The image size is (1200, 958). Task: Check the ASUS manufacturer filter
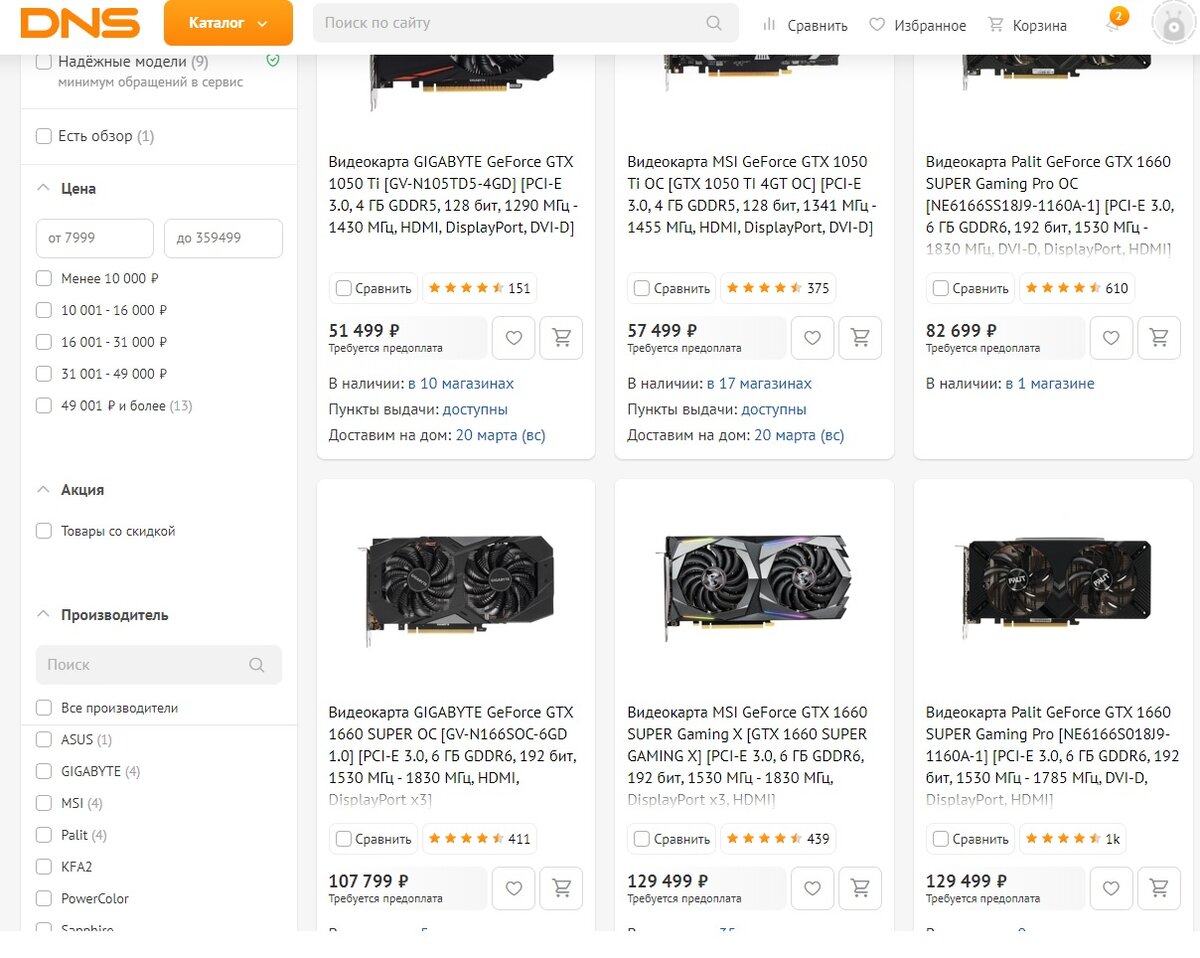pyautogui.click(x=44, y=740)
